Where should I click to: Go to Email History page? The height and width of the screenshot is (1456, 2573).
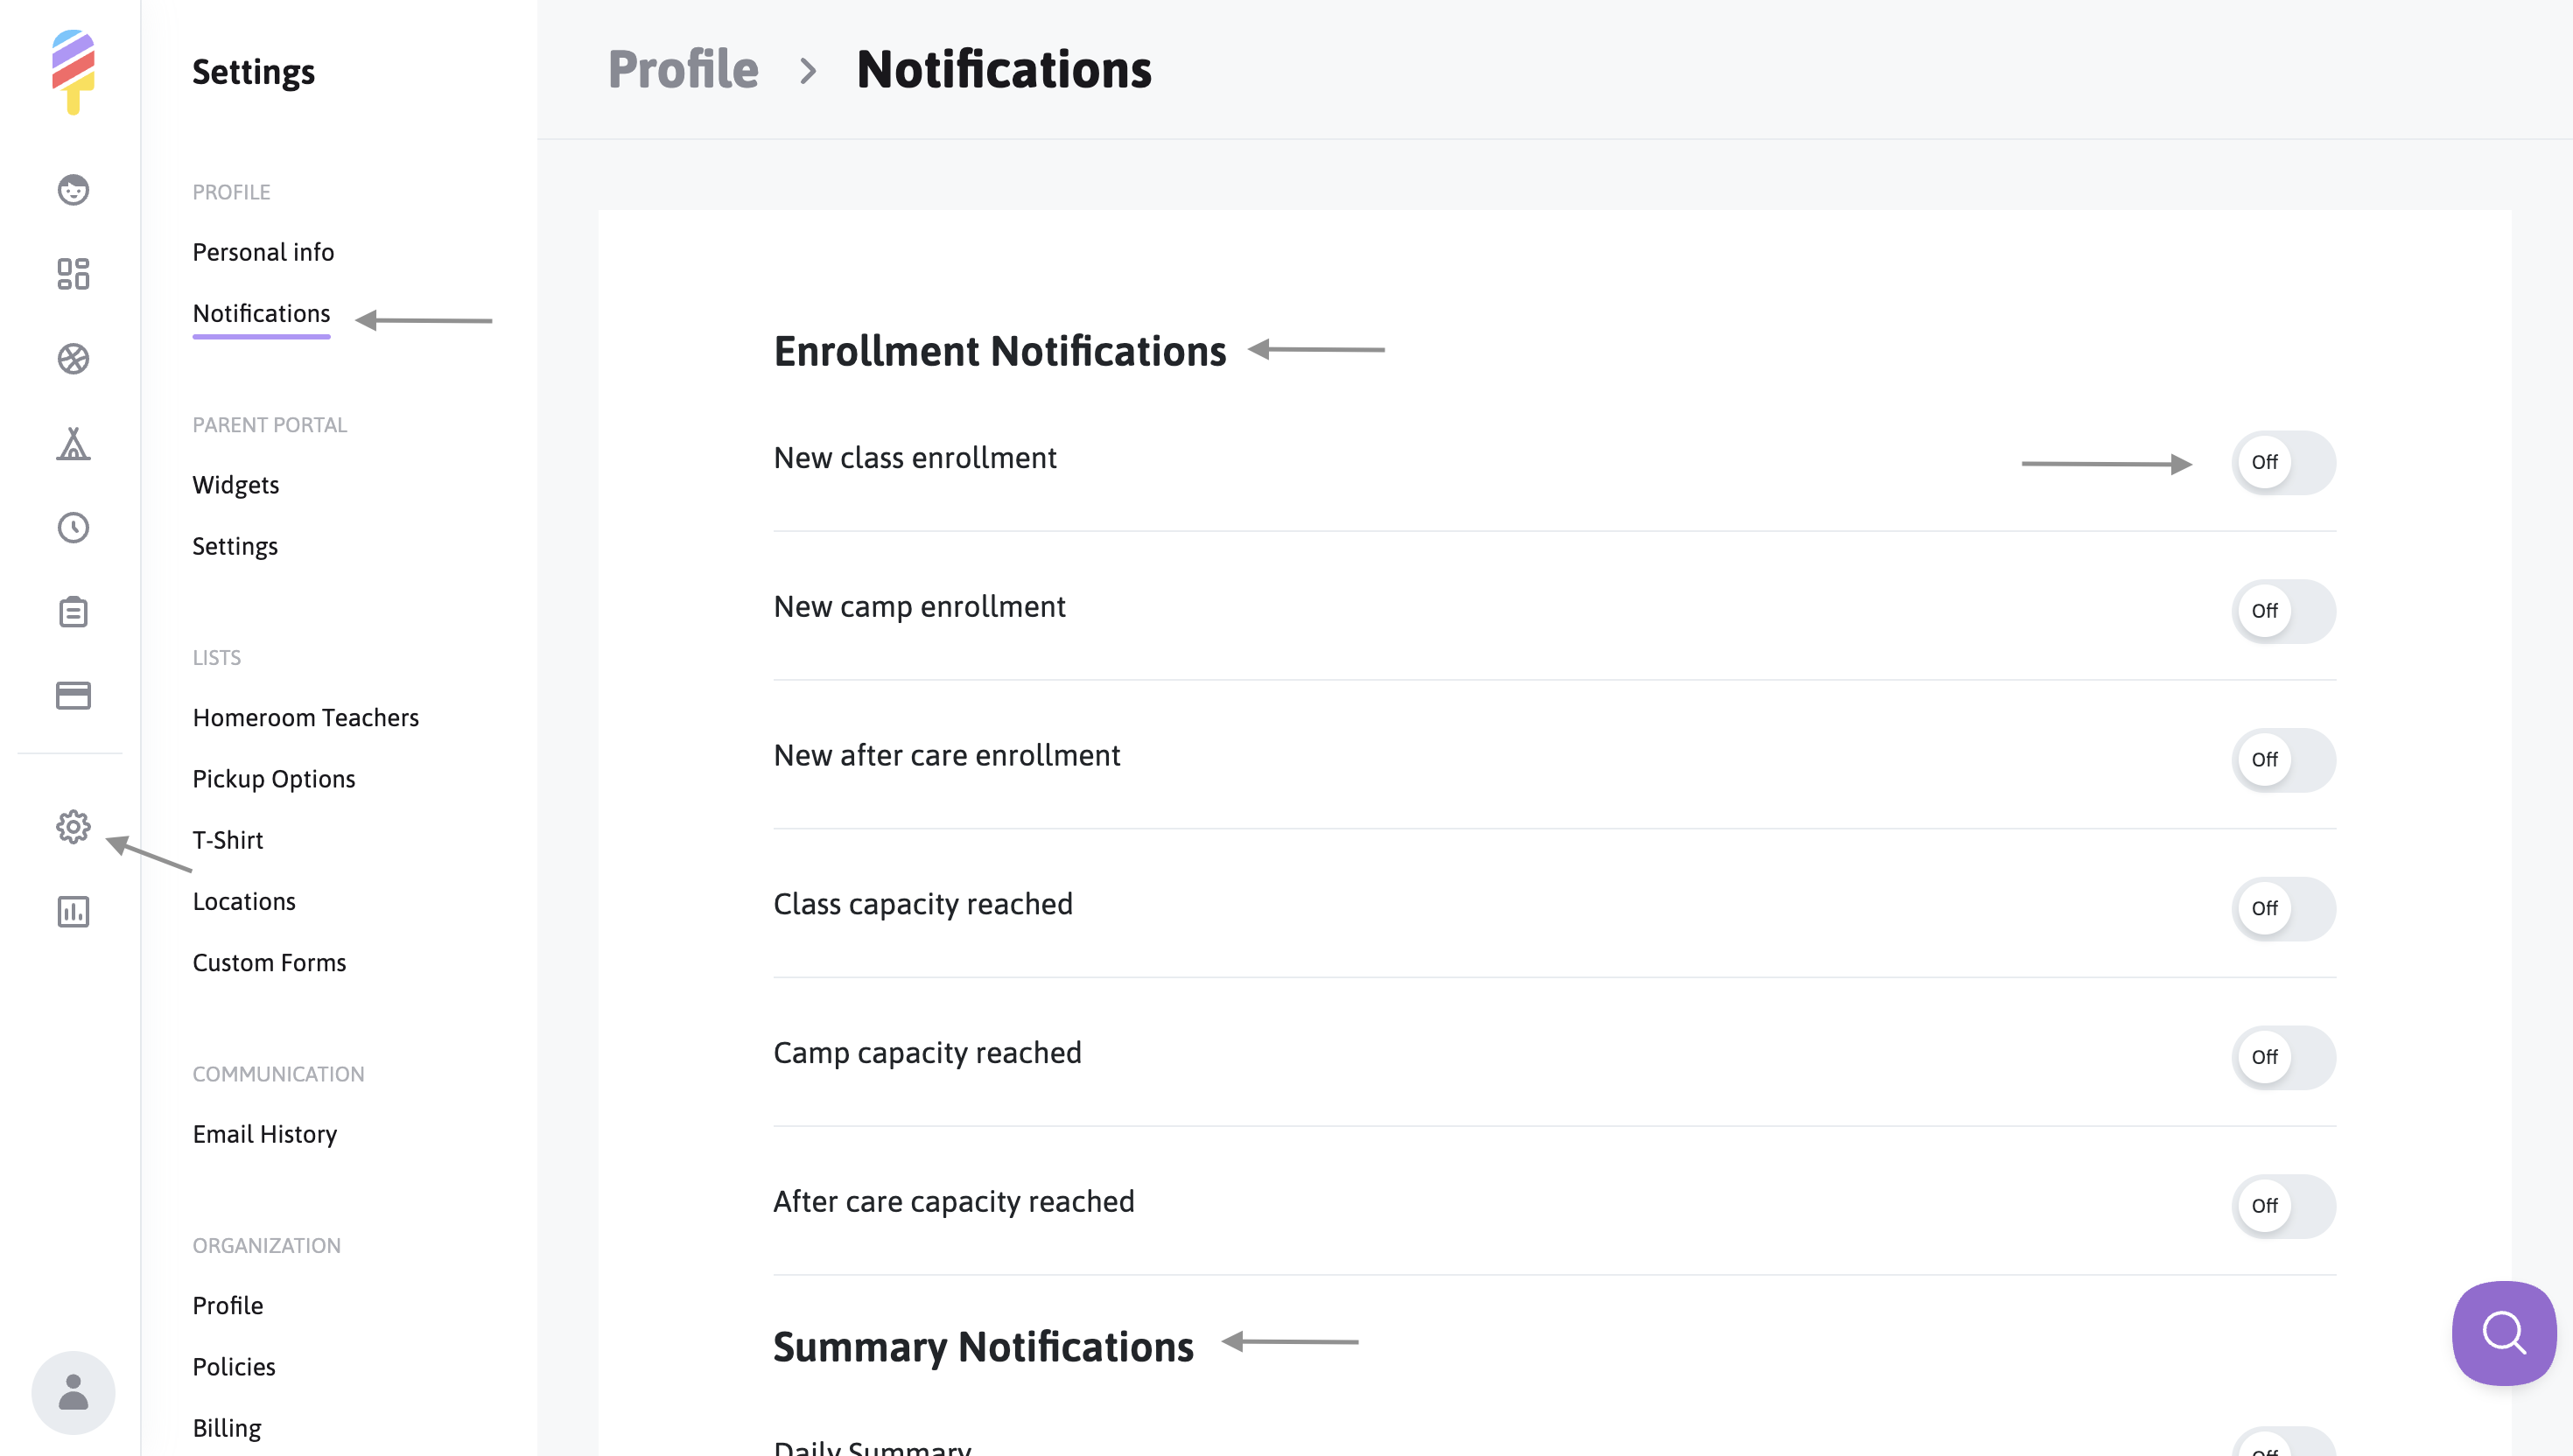[264, 1134]
